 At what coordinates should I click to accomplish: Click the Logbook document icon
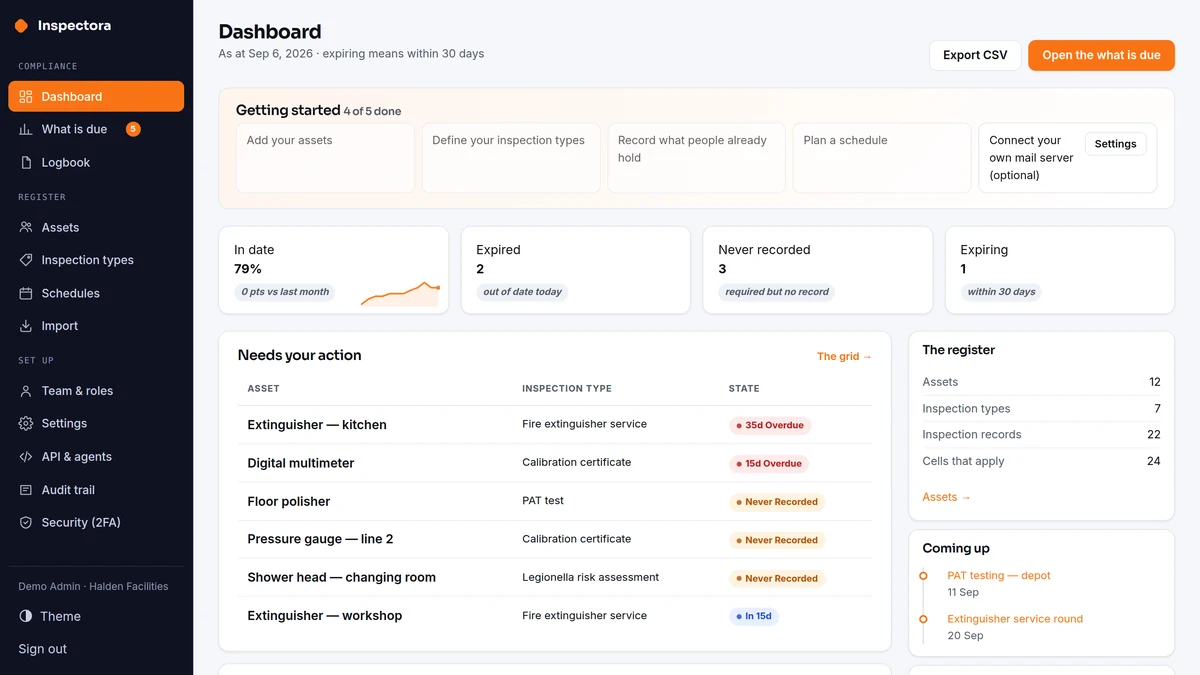point(26,162)
